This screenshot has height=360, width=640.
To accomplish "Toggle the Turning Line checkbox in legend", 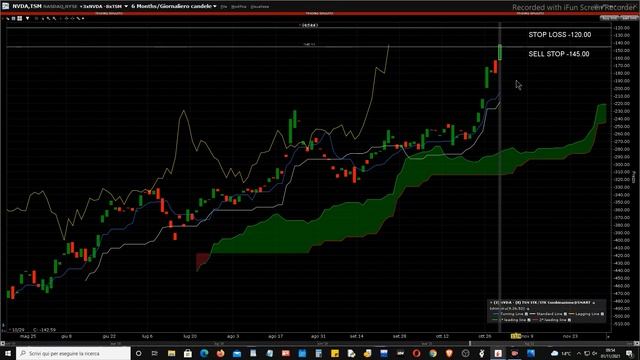I will click(526, 314).
